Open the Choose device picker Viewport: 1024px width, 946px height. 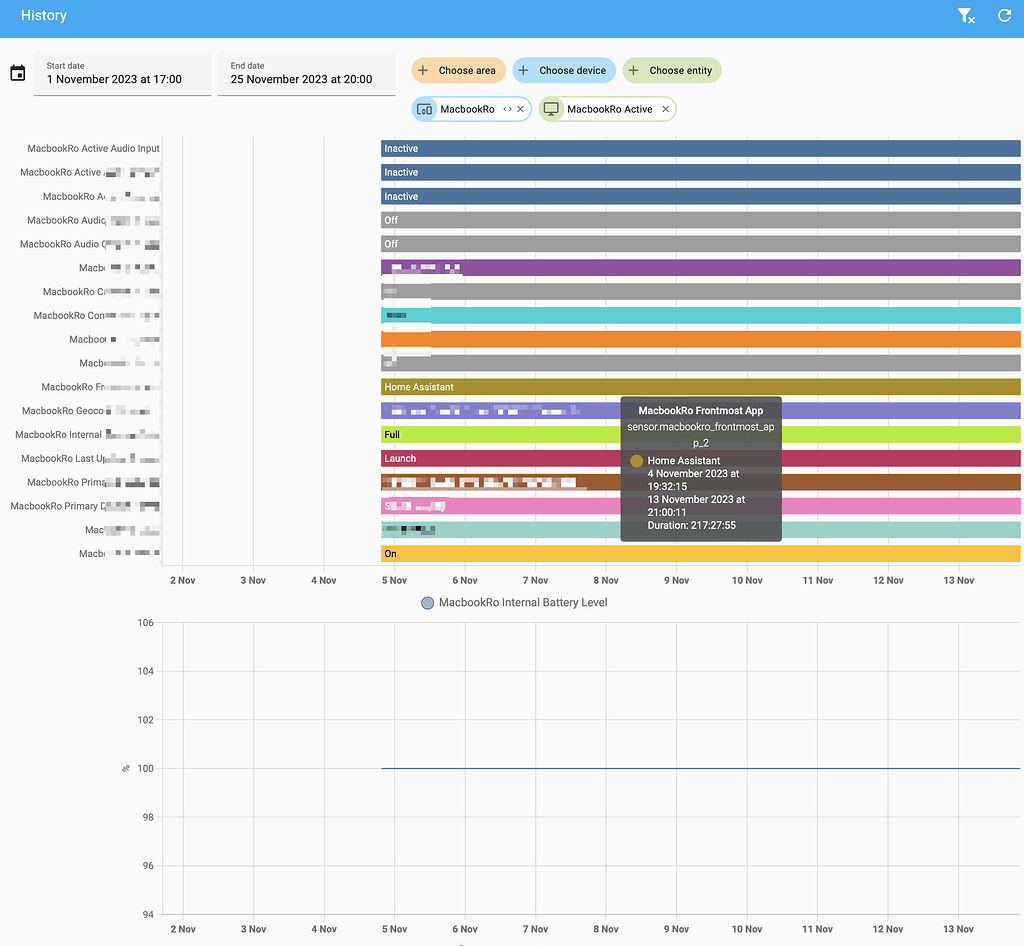point(562,70)
